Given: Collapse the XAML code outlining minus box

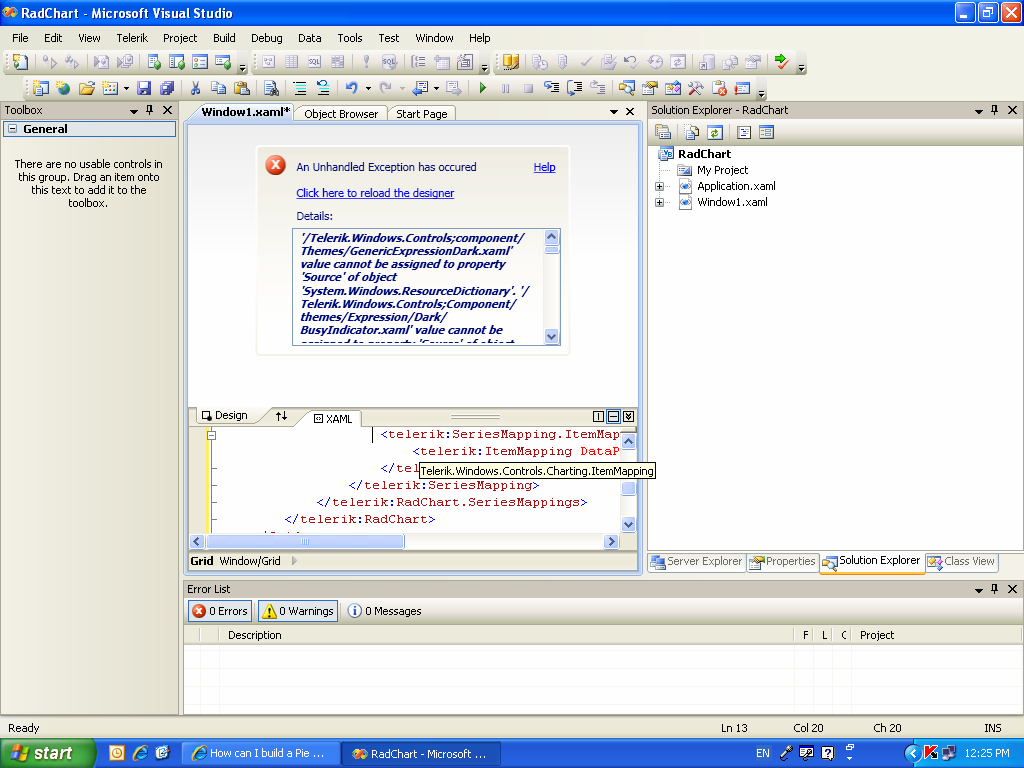Looking at the screenshot, I should (x=212, y=435).
